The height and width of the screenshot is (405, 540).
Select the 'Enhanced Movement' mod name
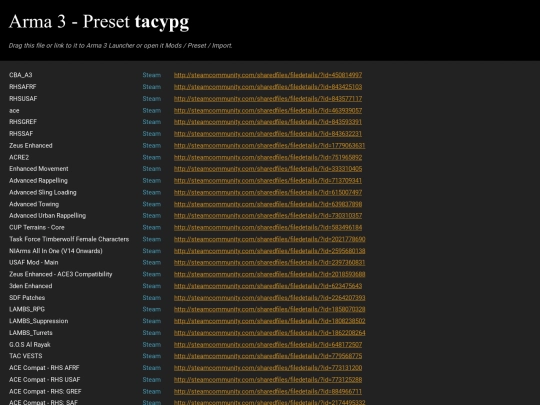tap(39, 169)
